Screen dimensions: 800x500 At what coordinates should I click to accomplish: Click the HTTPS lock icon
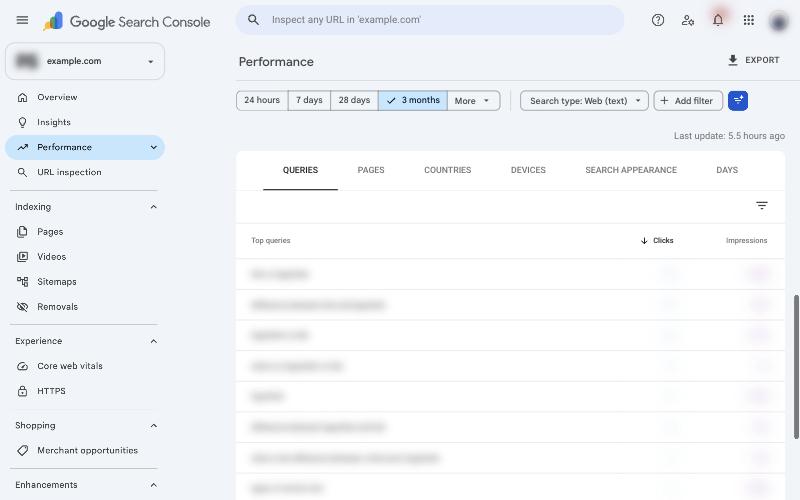22,391
